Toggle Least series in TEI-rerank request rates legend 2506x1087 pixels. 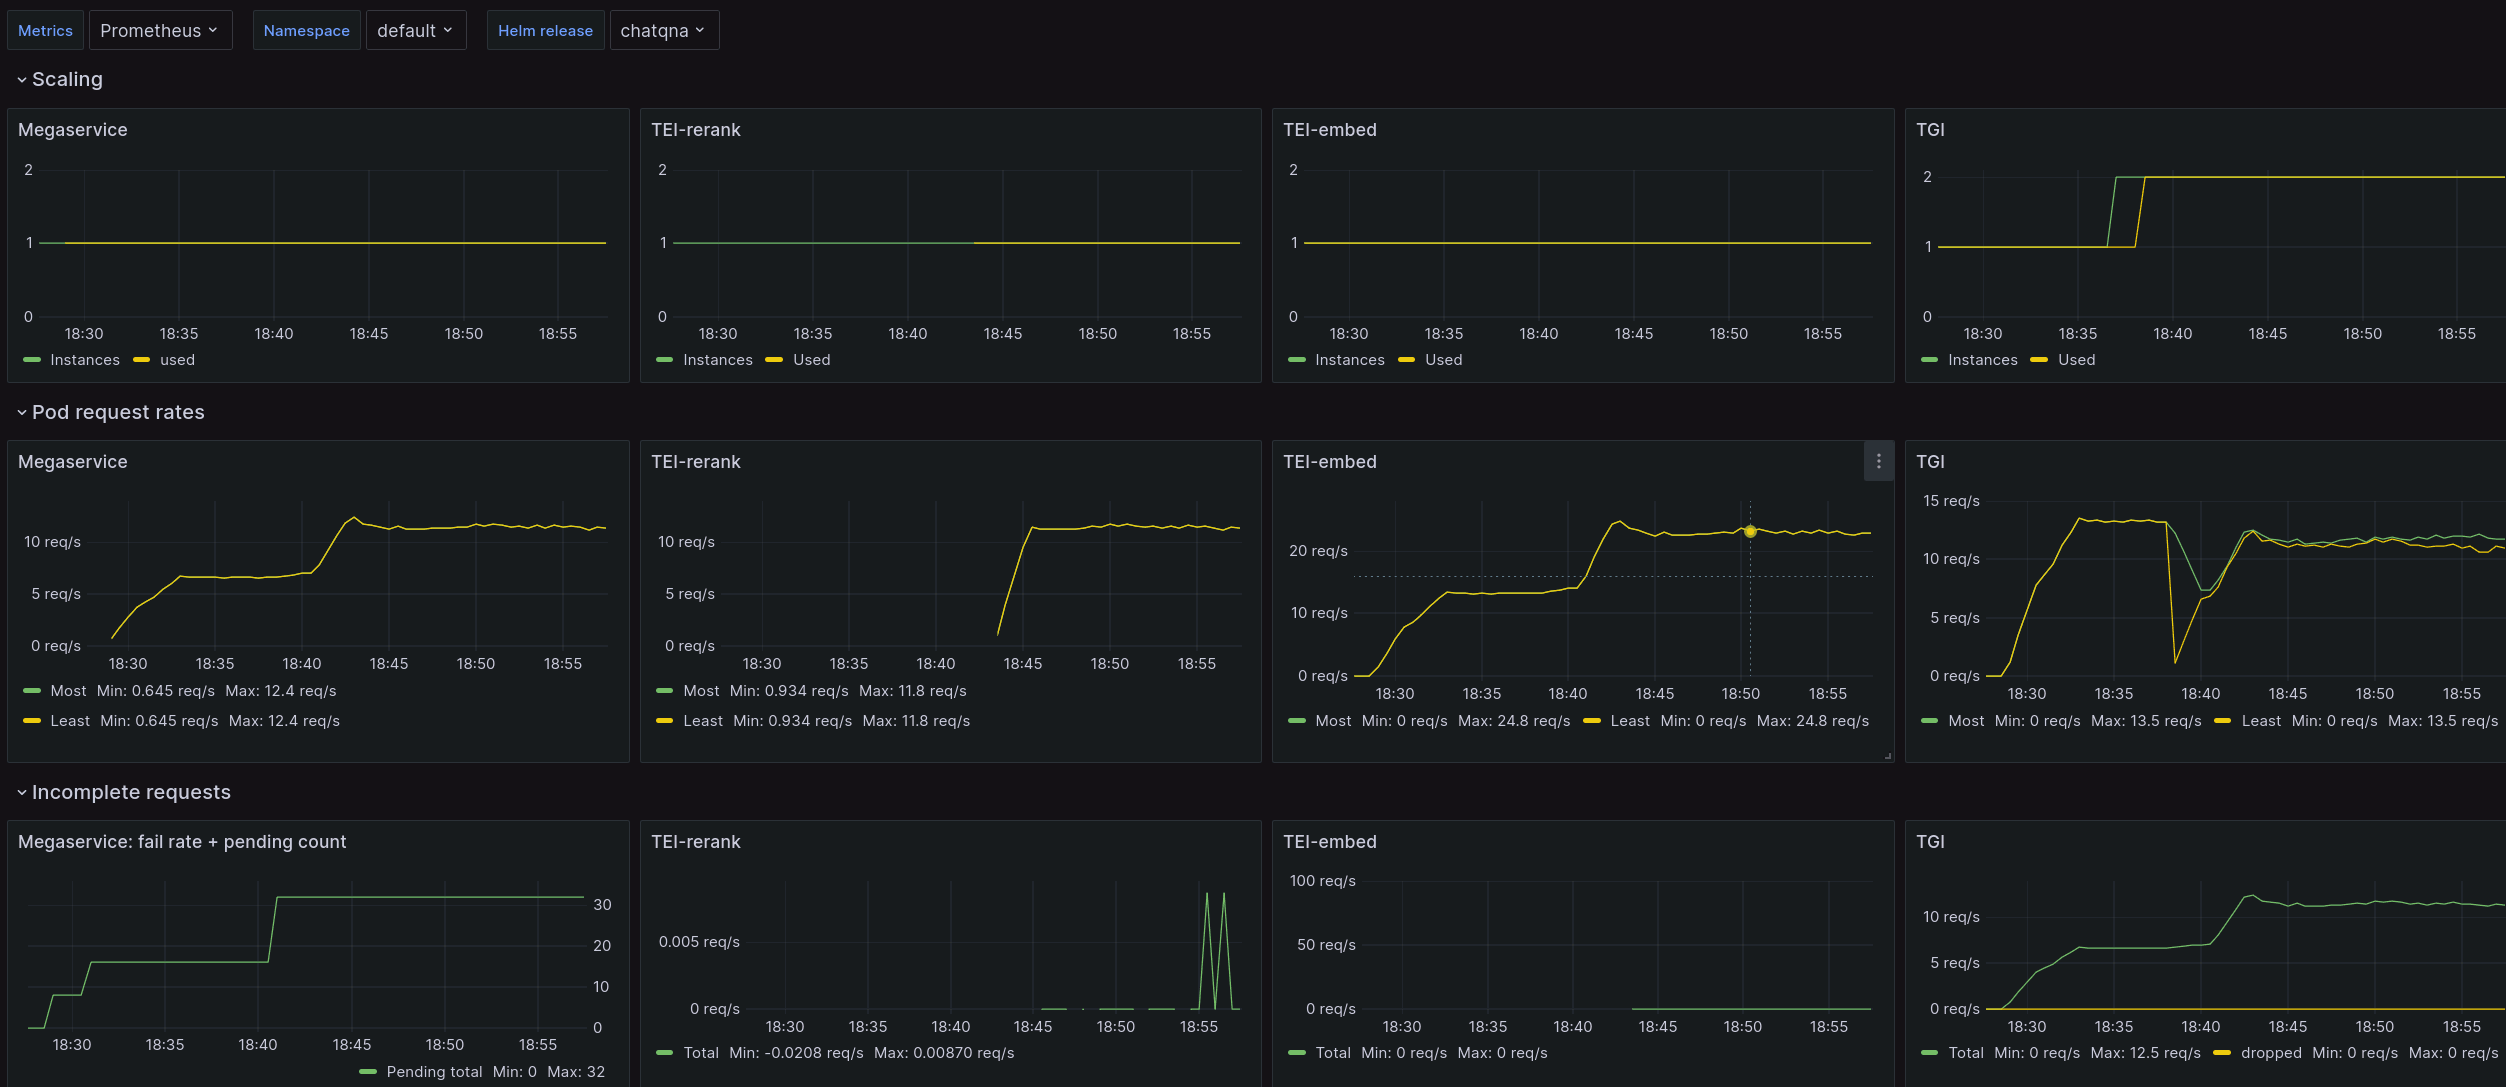703,721
